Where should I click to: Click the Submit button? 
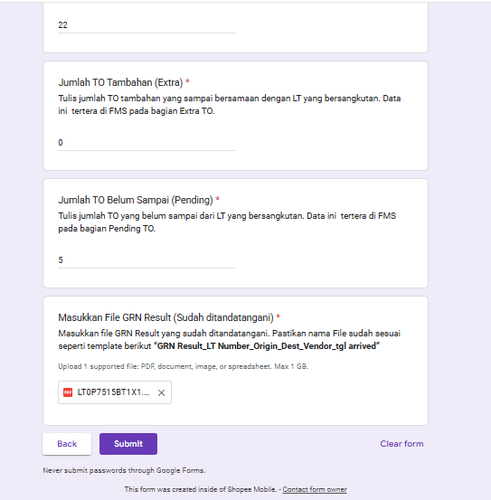[128, 444]
